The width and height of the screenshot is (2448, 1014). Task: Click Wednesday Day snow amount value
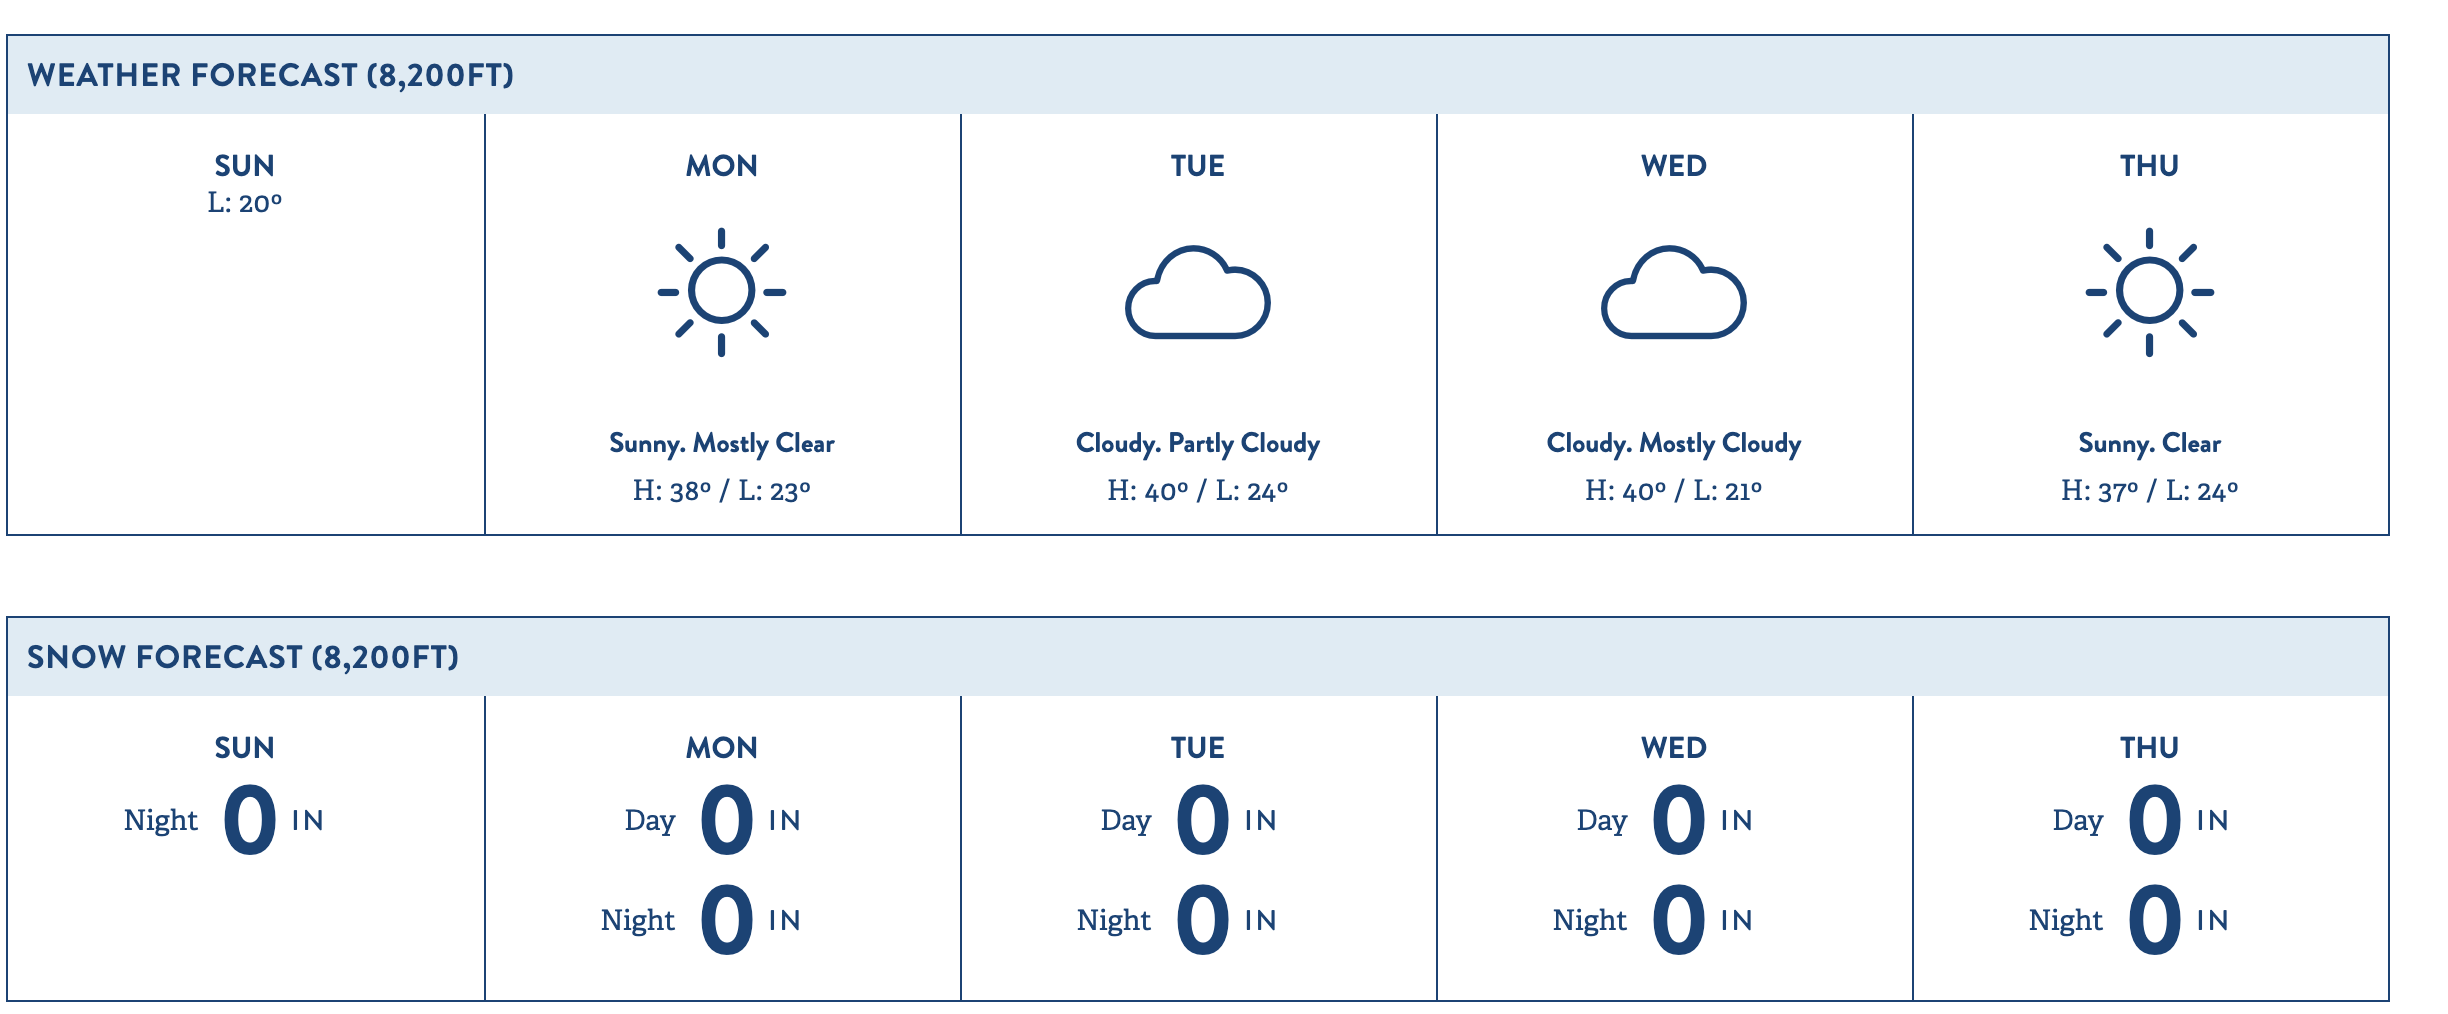pos(1679,820)
